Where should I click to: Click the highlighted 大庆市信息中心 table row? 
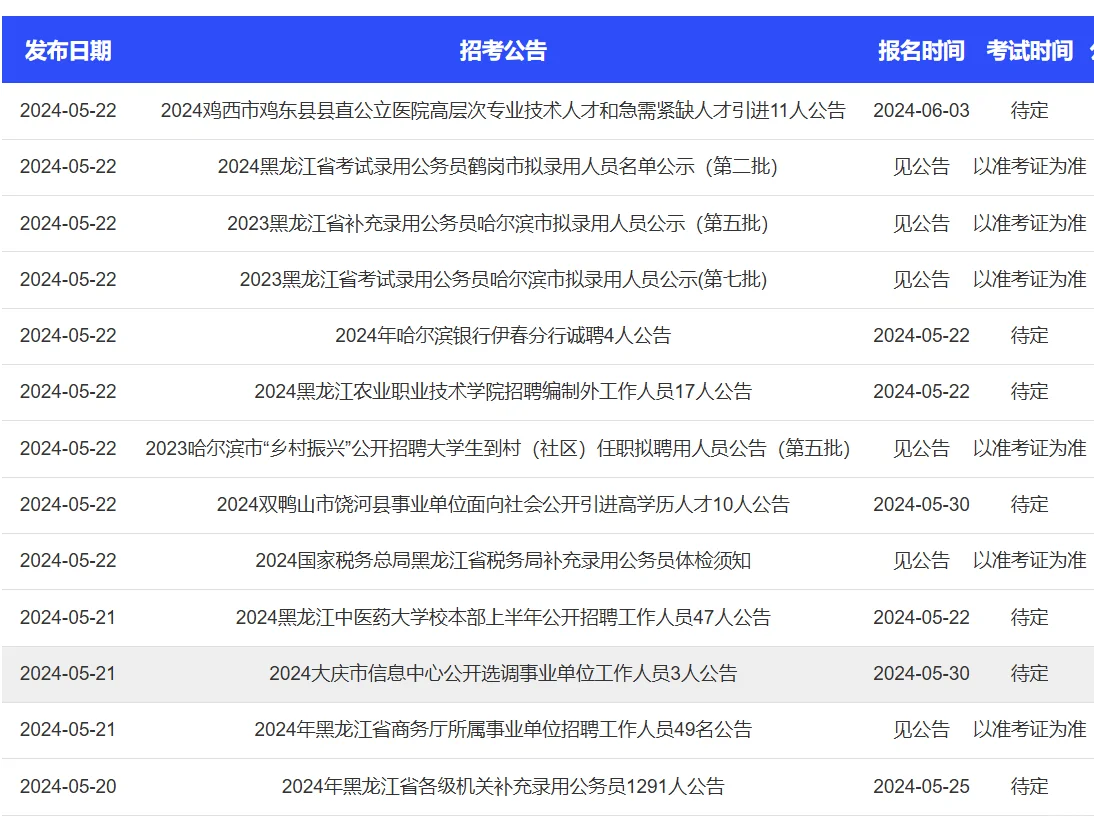pos(547,673)
